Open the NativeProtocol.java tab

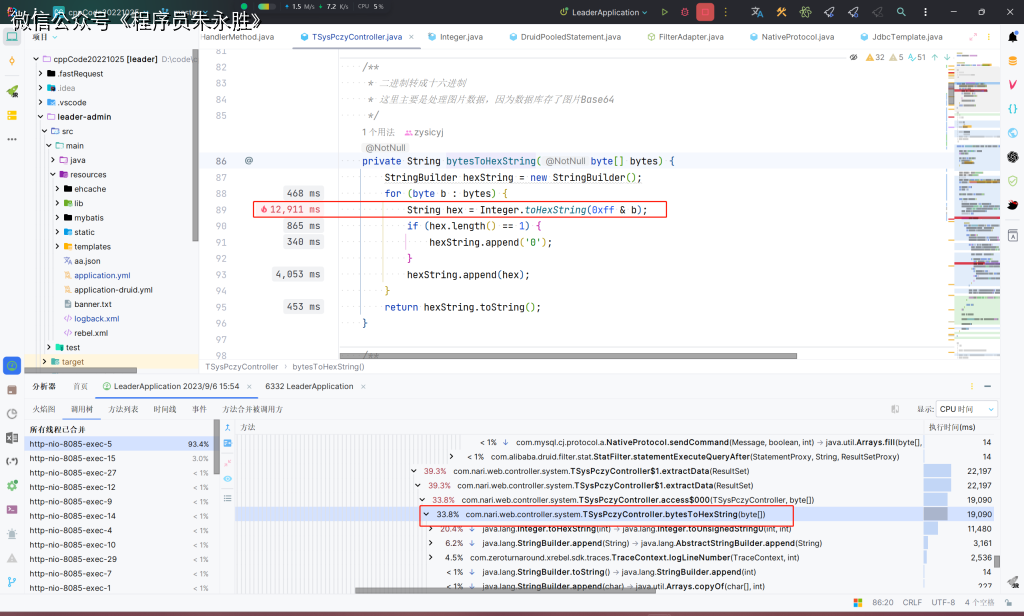[792, 37]
